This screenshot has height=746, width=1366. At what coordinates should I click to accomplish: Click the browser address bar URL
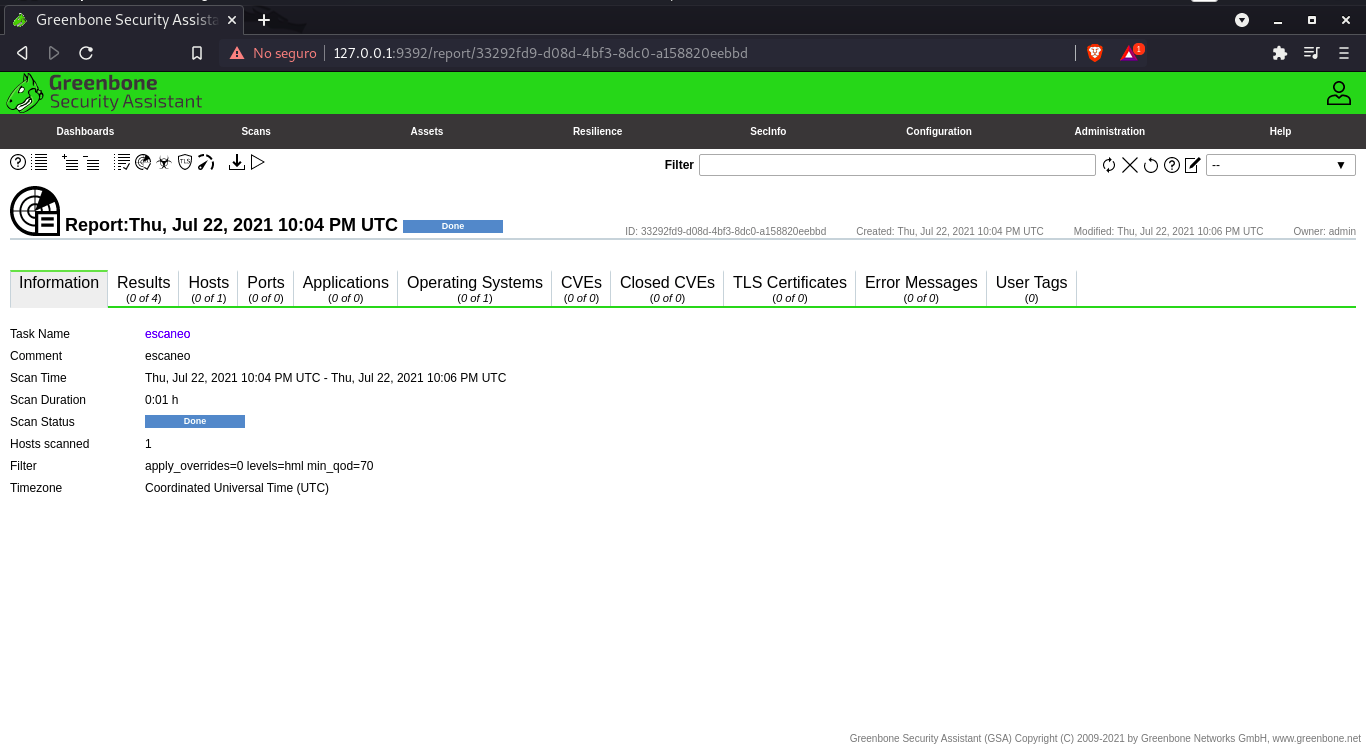(540, 53)
